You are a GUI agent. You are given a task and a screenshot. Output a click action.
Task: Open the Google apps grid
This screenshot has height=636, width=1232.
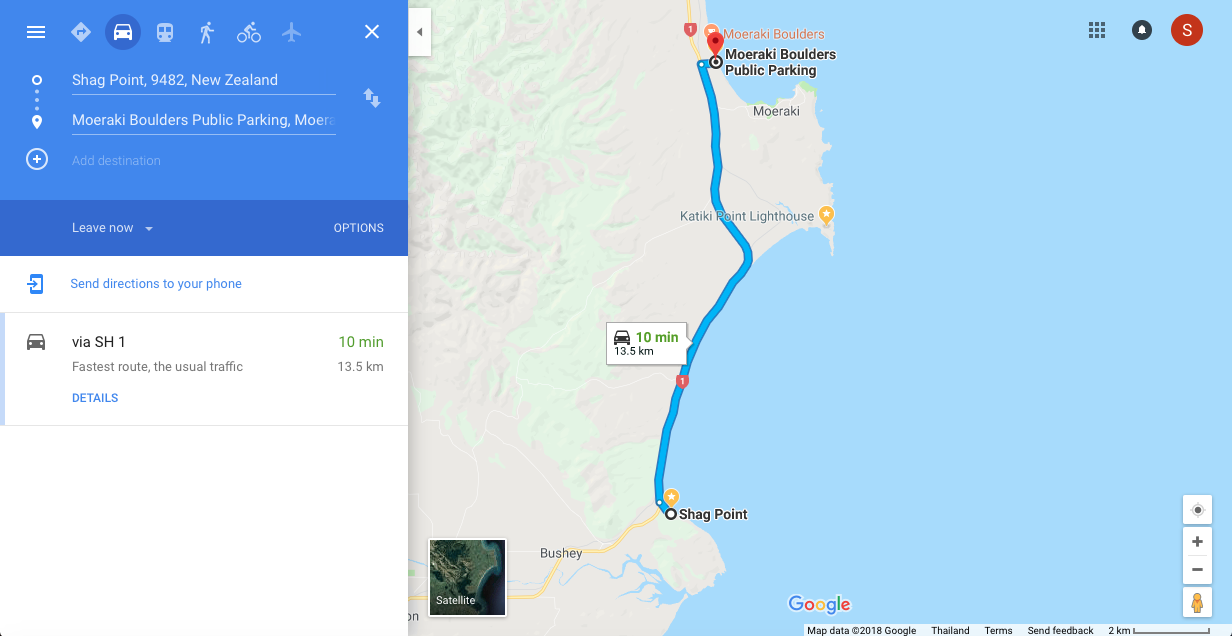pos(1097,30)
